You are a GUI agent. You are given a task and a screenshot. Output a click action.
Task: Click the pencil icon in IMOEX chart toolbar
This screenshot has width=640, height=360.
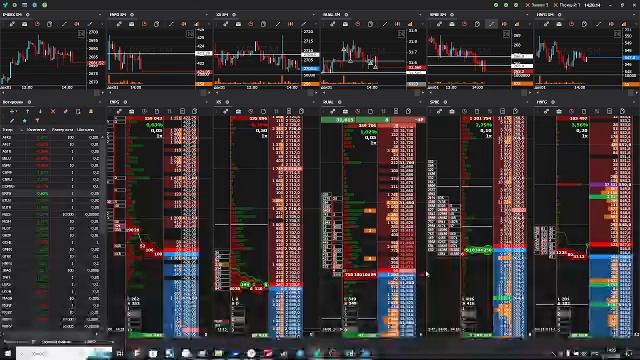pos(89,24)
